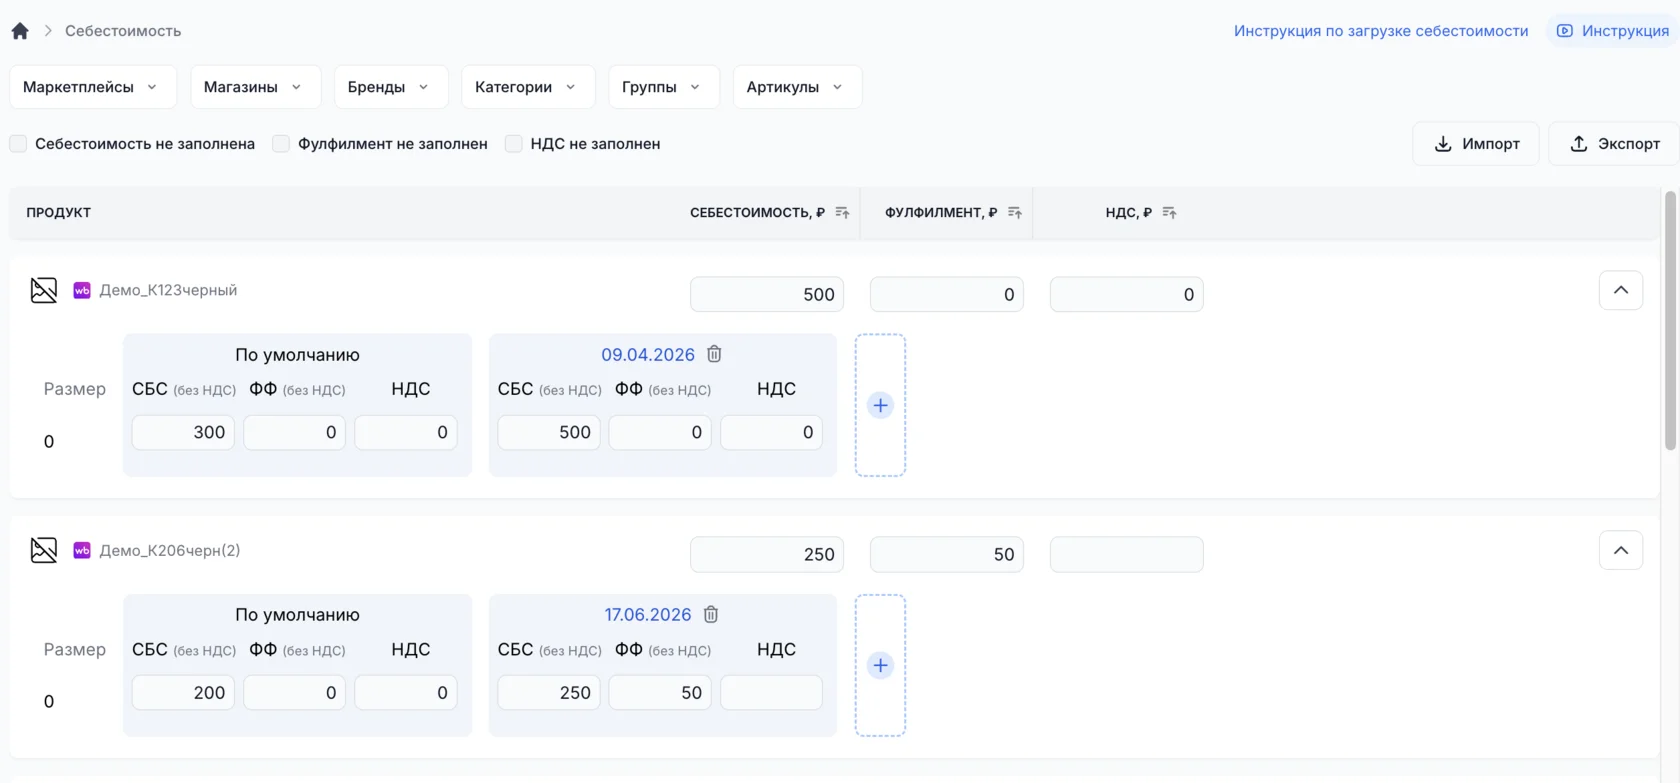Viewport: 1680px width, 783px height.
Task: Open Артикулы filter dropdown
Action: coord(797,87)
